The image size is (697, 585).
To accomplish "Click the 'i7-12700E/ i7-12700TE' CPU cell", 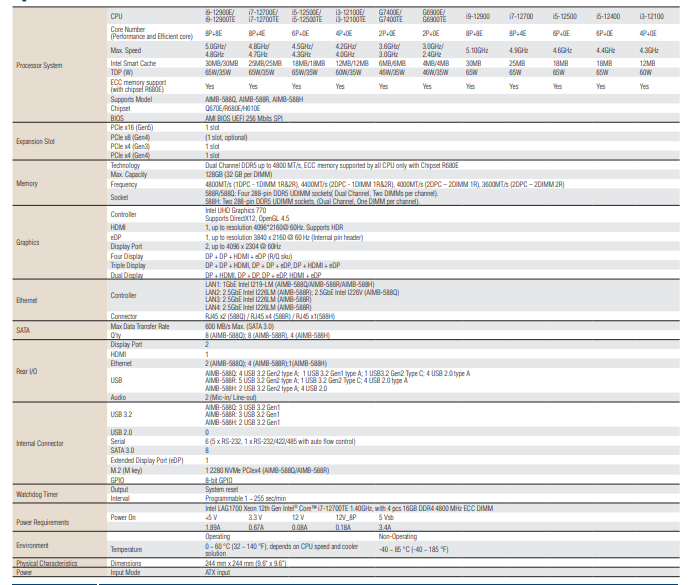I will click(x=264, y=16).
